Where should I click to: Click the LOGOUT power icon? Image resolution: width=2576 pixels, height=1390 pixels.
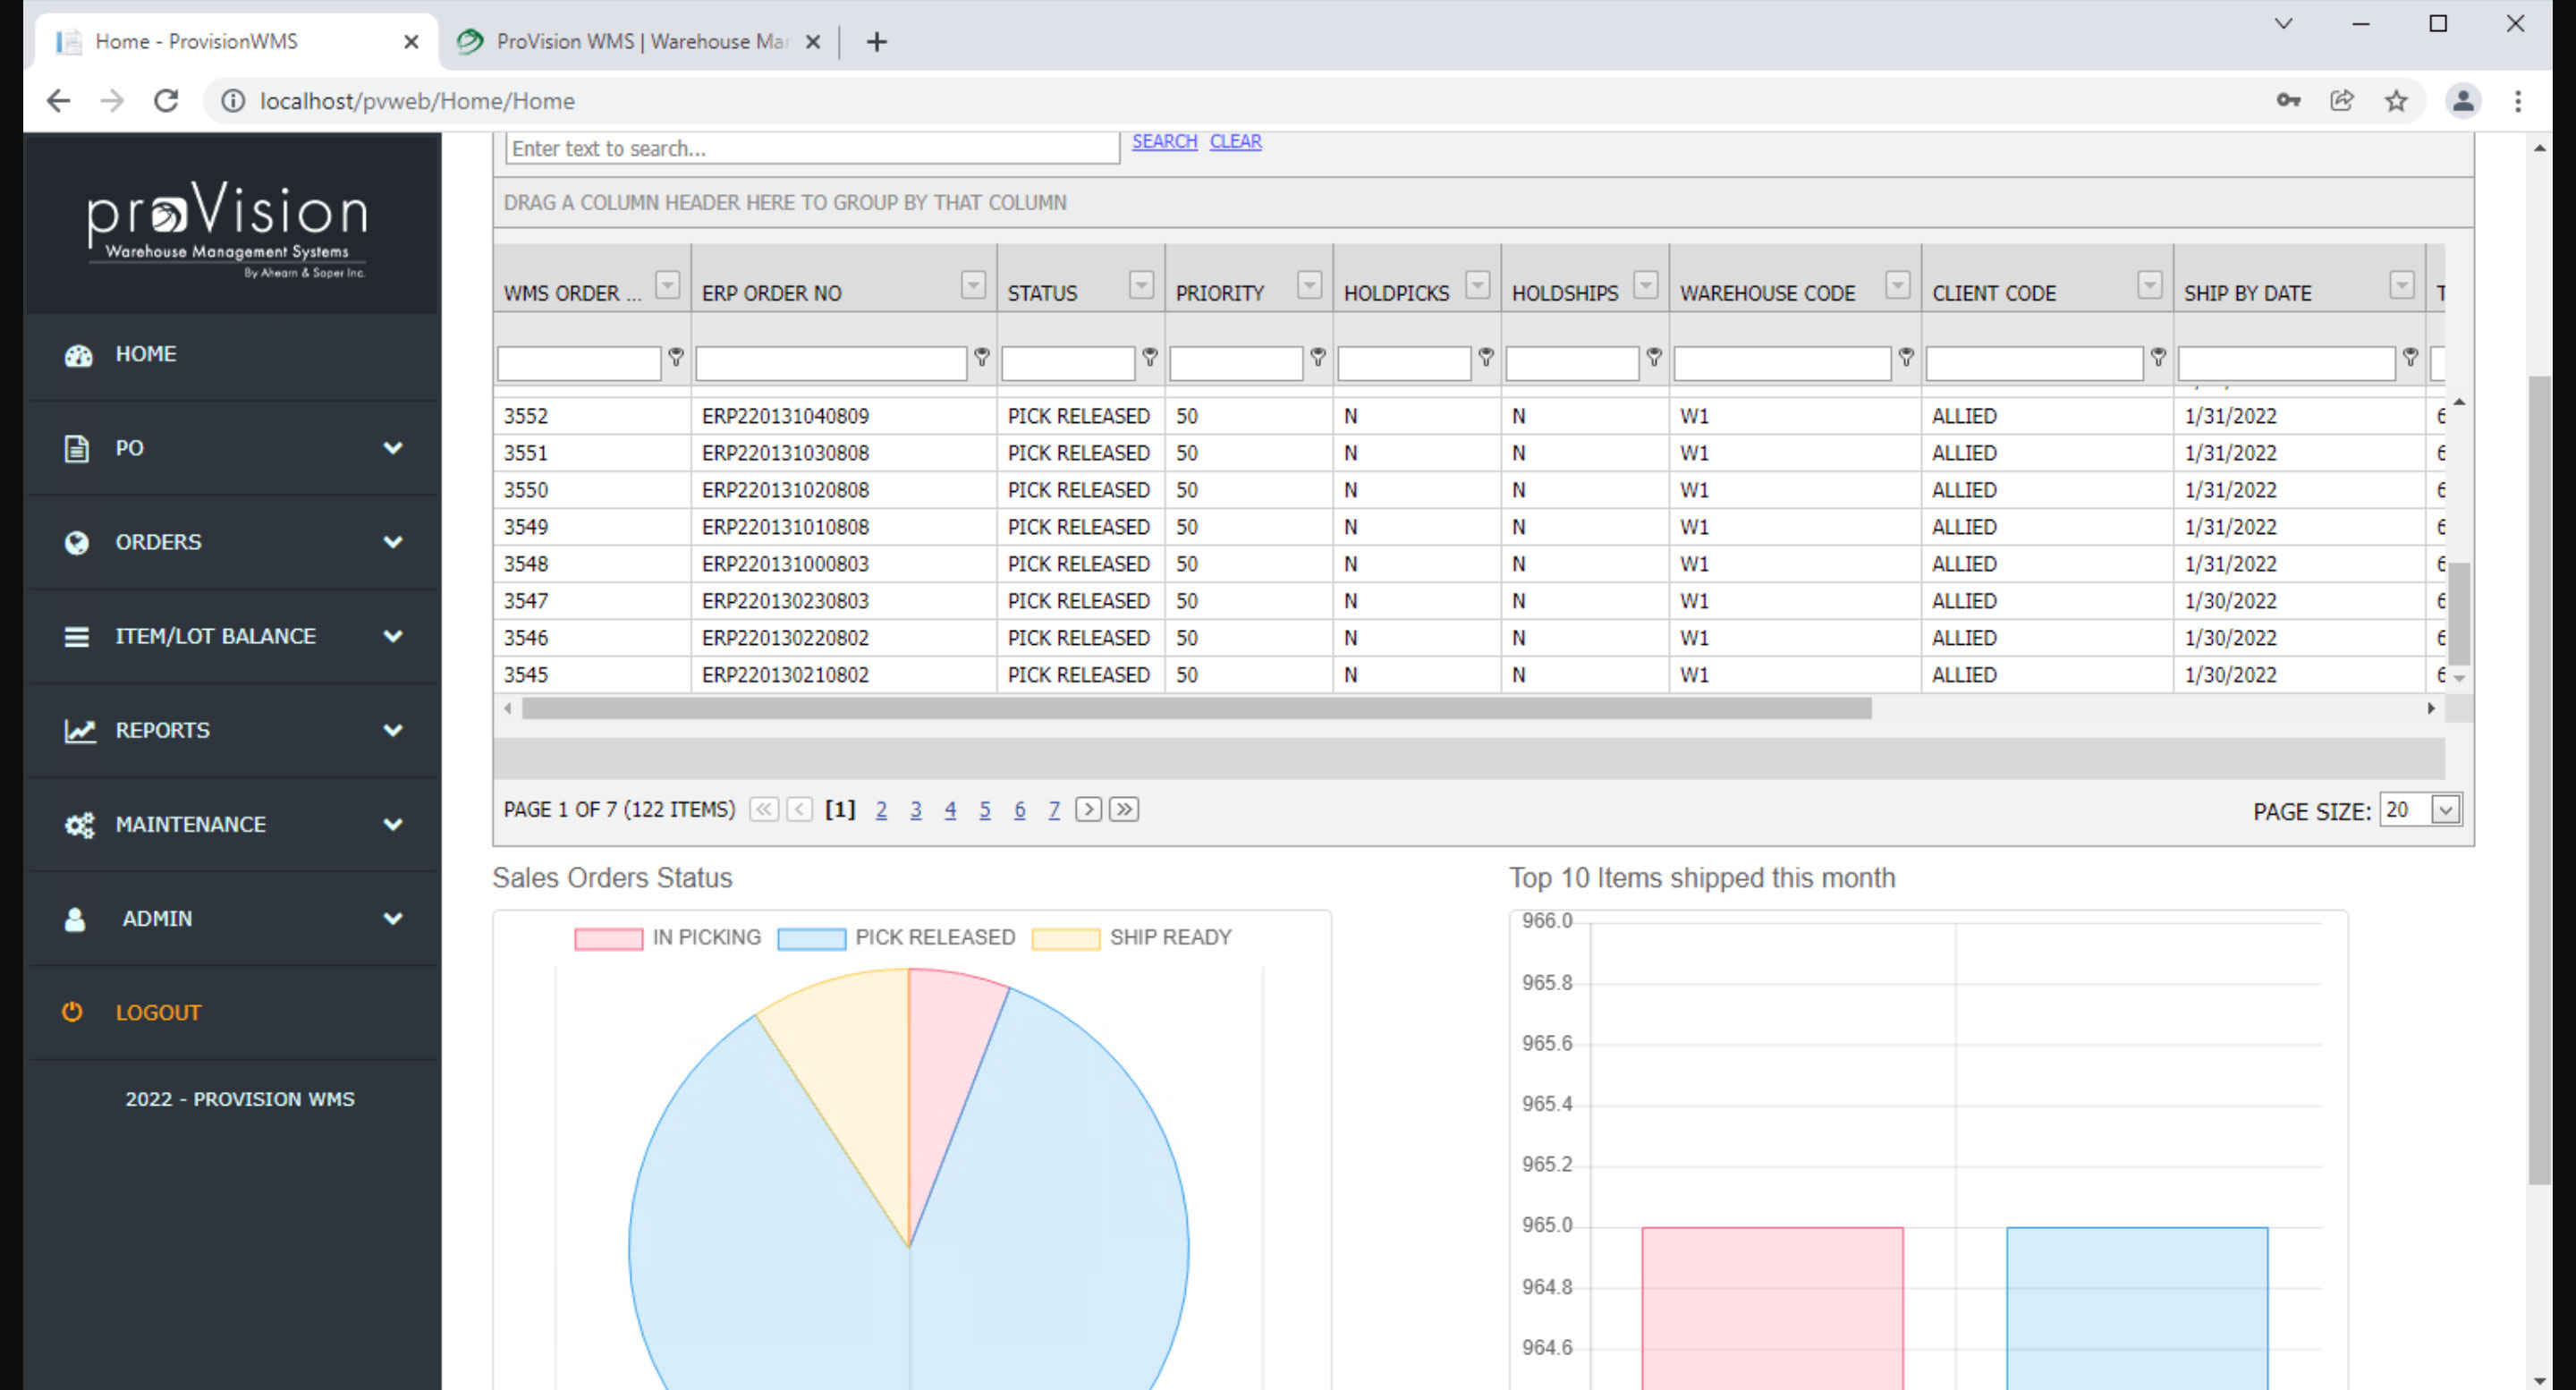(x=72, y=1012)
